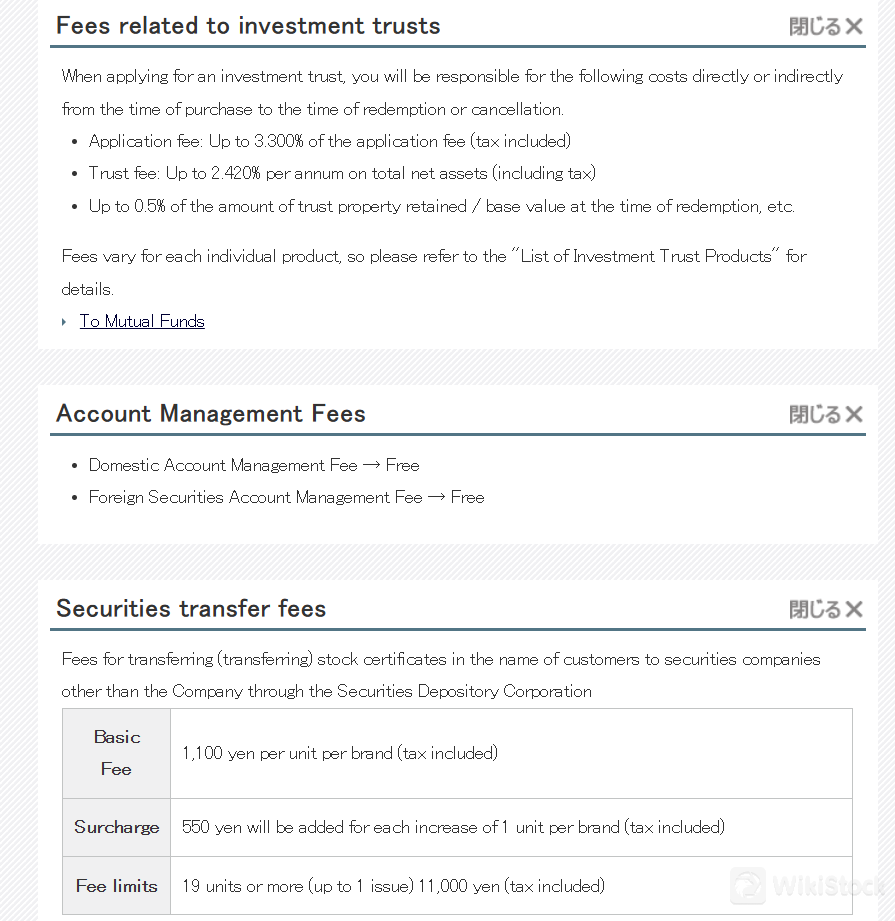
Task: Click the bullet beside Application fee item
Action: point(75,141)
